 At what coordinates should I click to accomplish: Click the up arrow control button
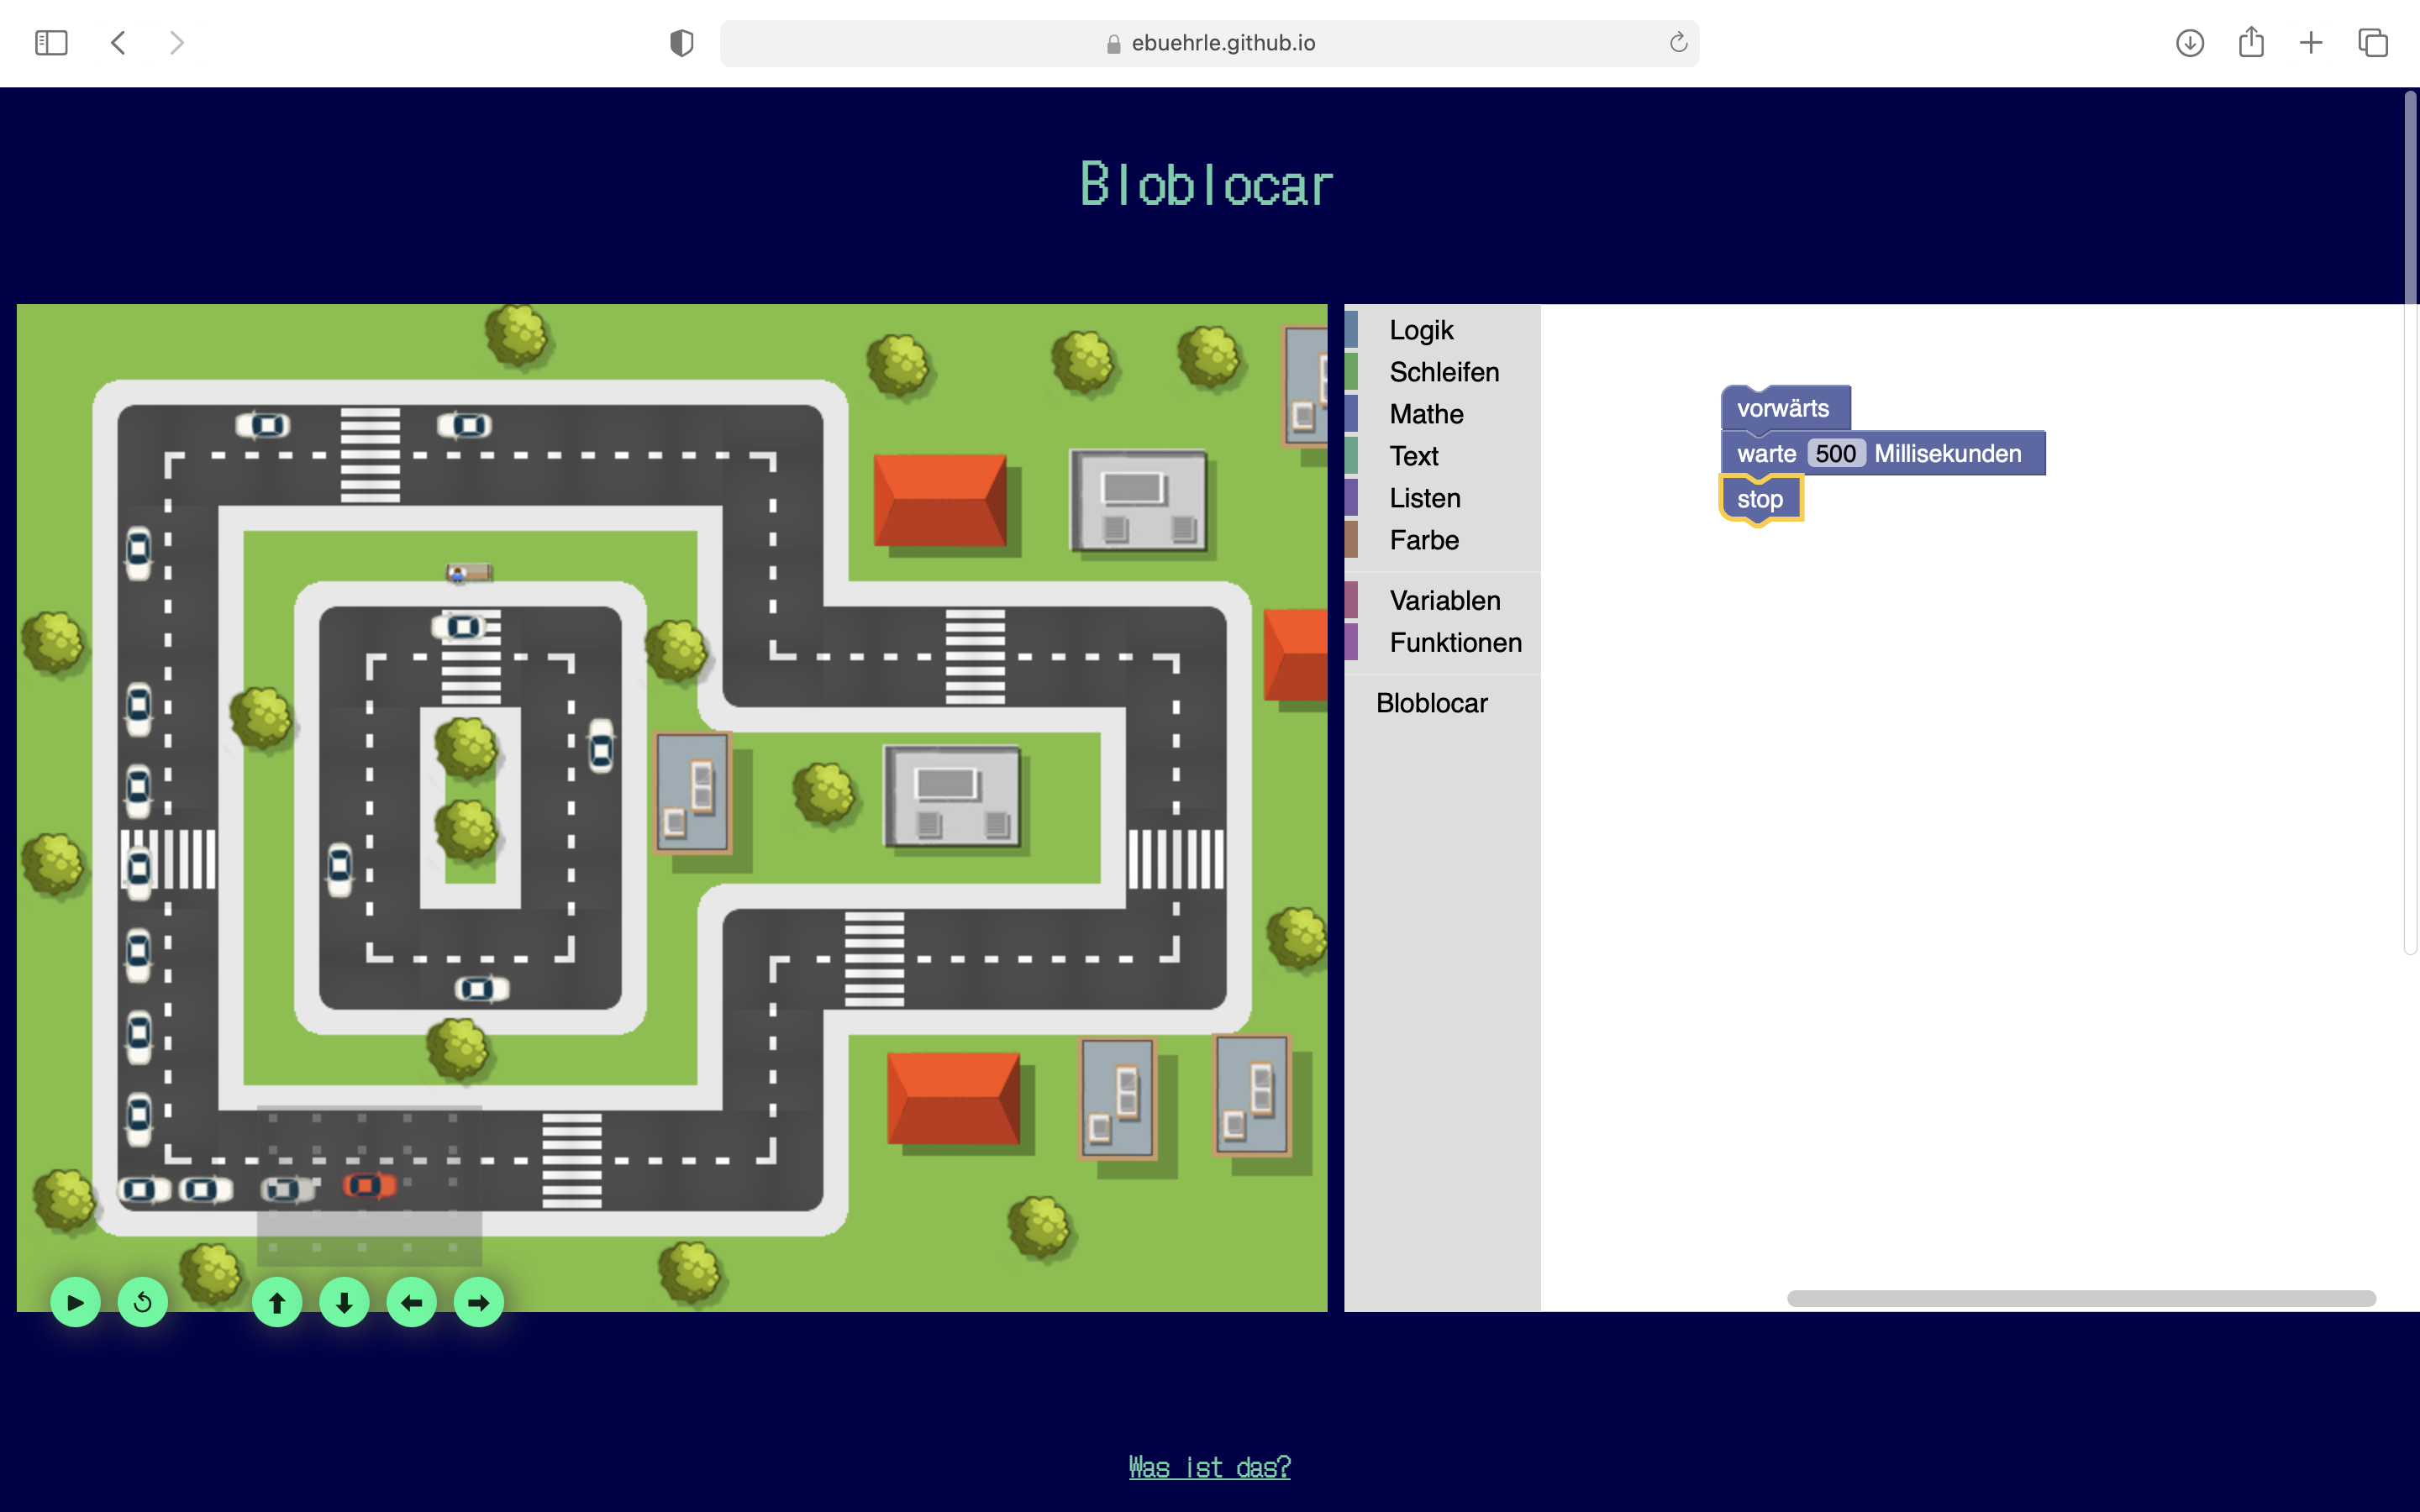(x=277, y=1302)
